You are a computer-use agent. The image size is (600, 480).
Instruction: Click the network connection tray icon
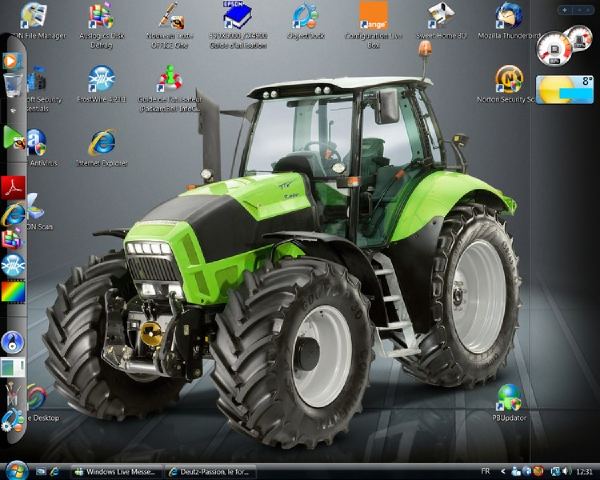coord(555,471)
